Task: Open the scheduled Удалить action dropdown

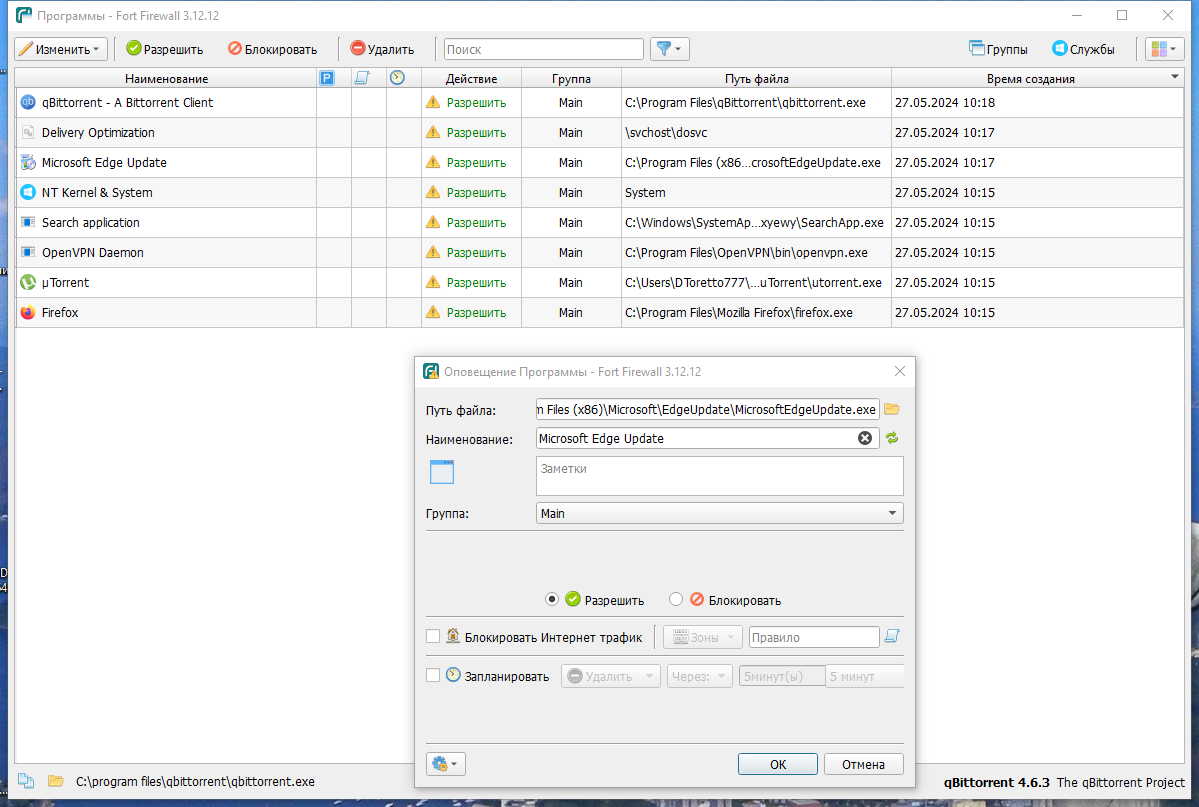Action: click(610, 676)
